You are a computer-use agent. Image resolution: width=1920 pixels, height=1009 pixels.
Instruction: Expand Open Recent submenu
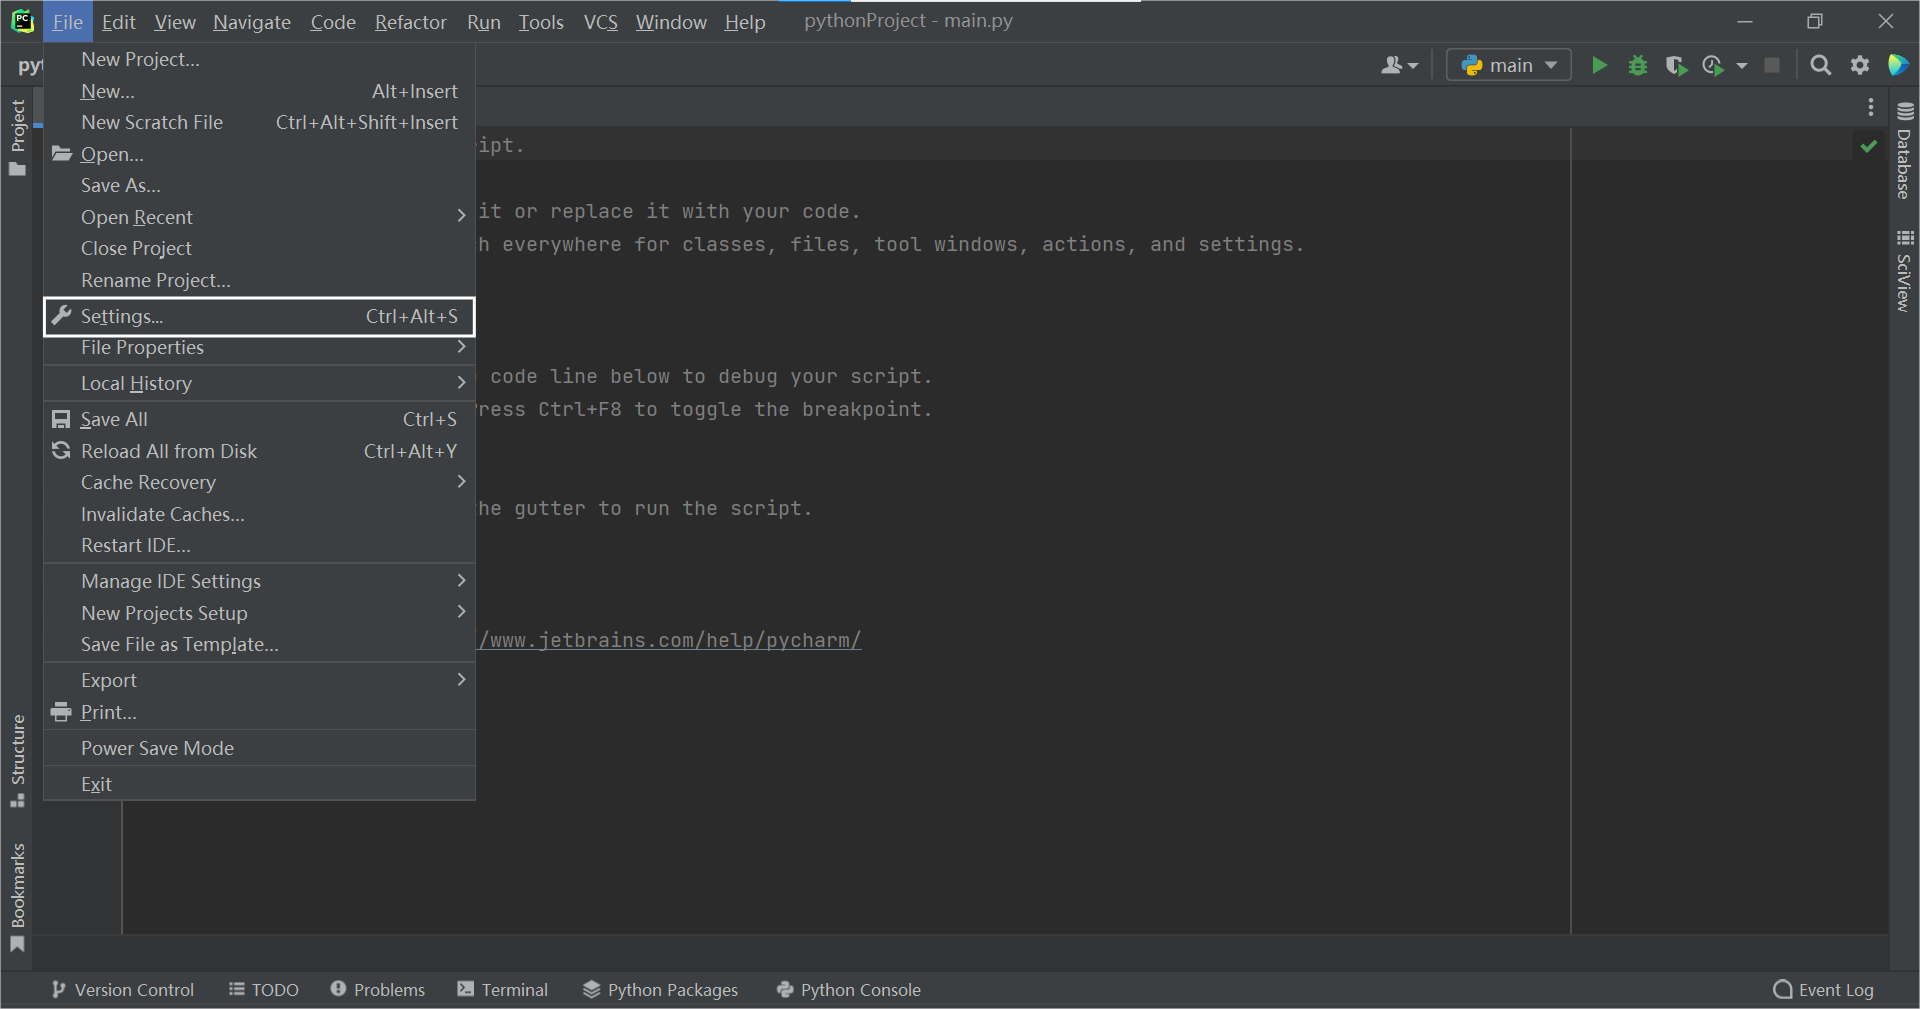pos(259,217)
